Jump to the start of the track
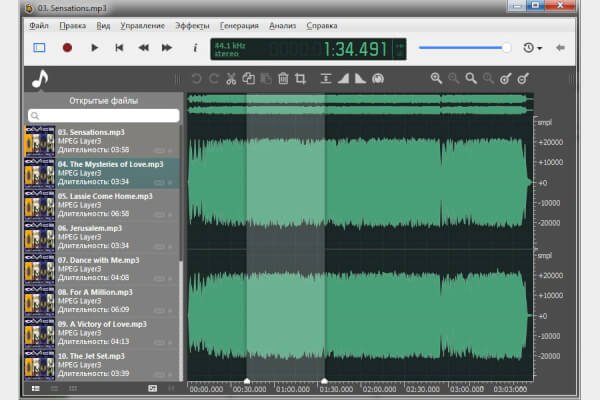600x400 pixels. pyautogui.click(x=119, y=48)
